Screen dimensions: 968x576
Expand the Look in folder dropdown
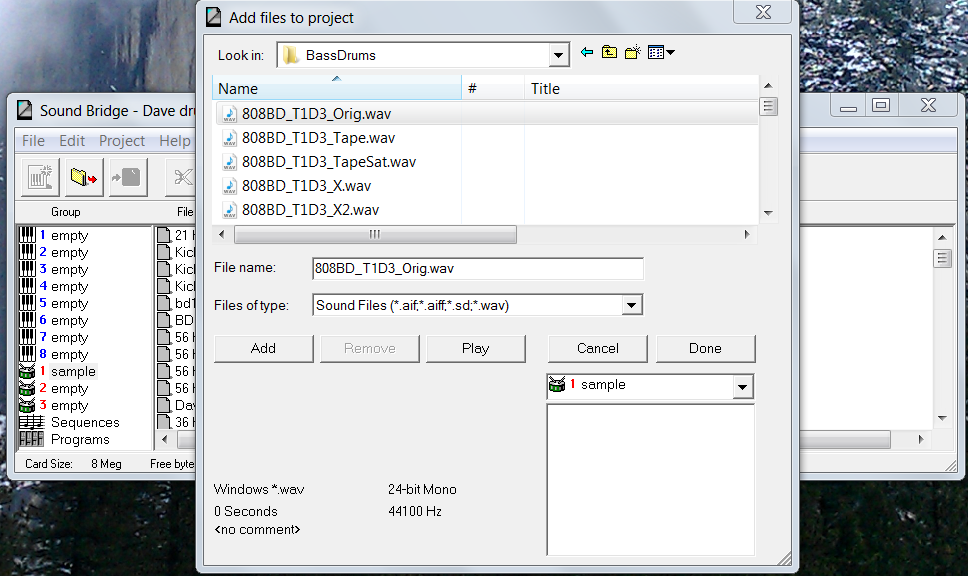coord(559,55)
